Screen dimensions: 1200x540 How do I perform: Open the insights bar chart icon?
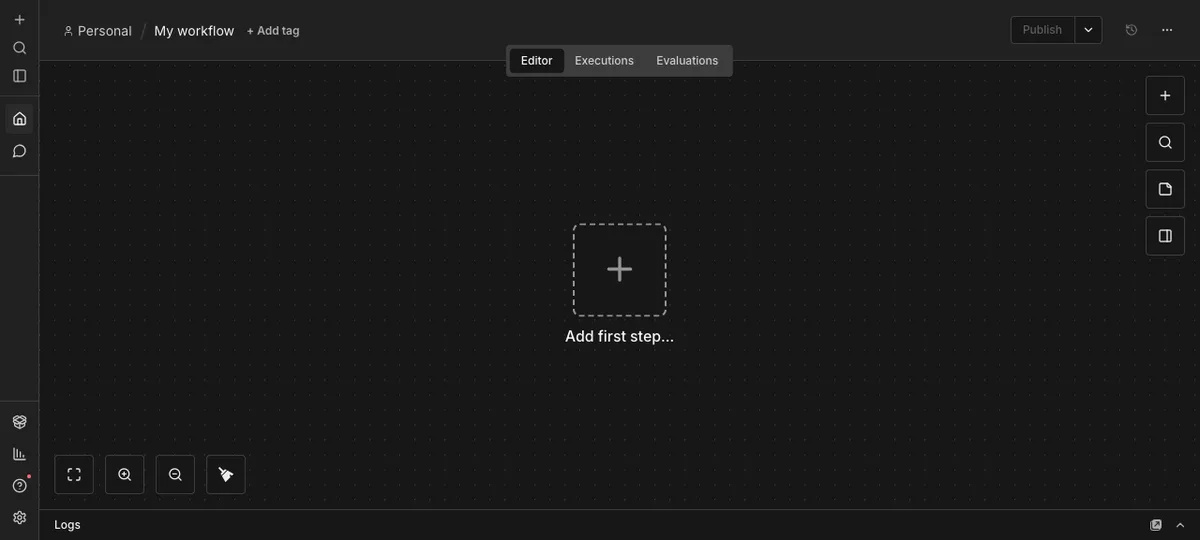pos(19,454)
